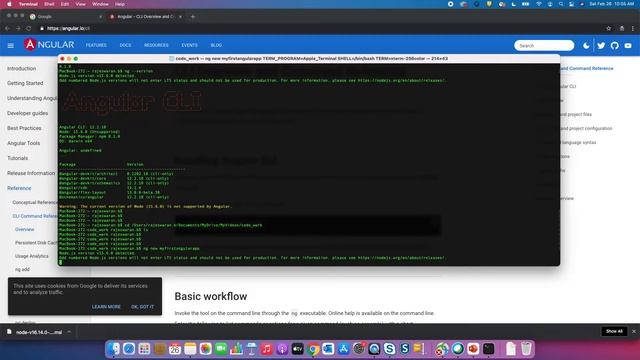640x360 pixels.
Task: Expand the Release Information sidebar section
Action: click(x=31, y=173)
